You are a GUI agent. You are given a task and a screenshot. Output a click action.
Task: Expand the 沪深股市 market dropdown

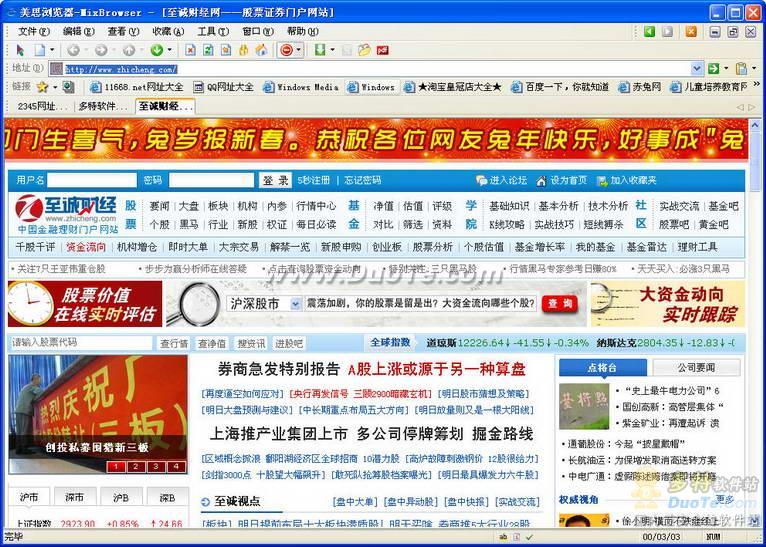pos(296,303)
